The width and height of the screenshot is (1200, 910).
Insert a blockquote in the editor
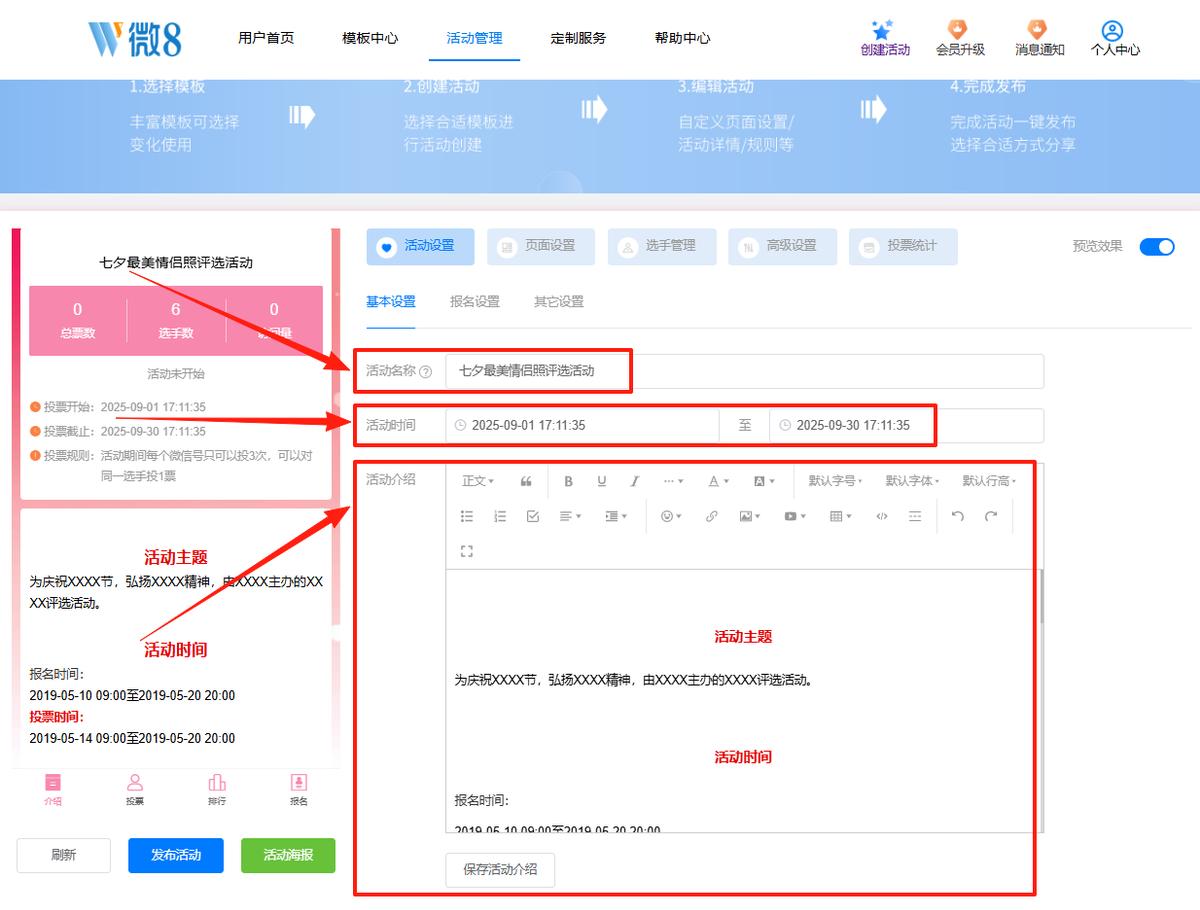click(x=526, y=481)
